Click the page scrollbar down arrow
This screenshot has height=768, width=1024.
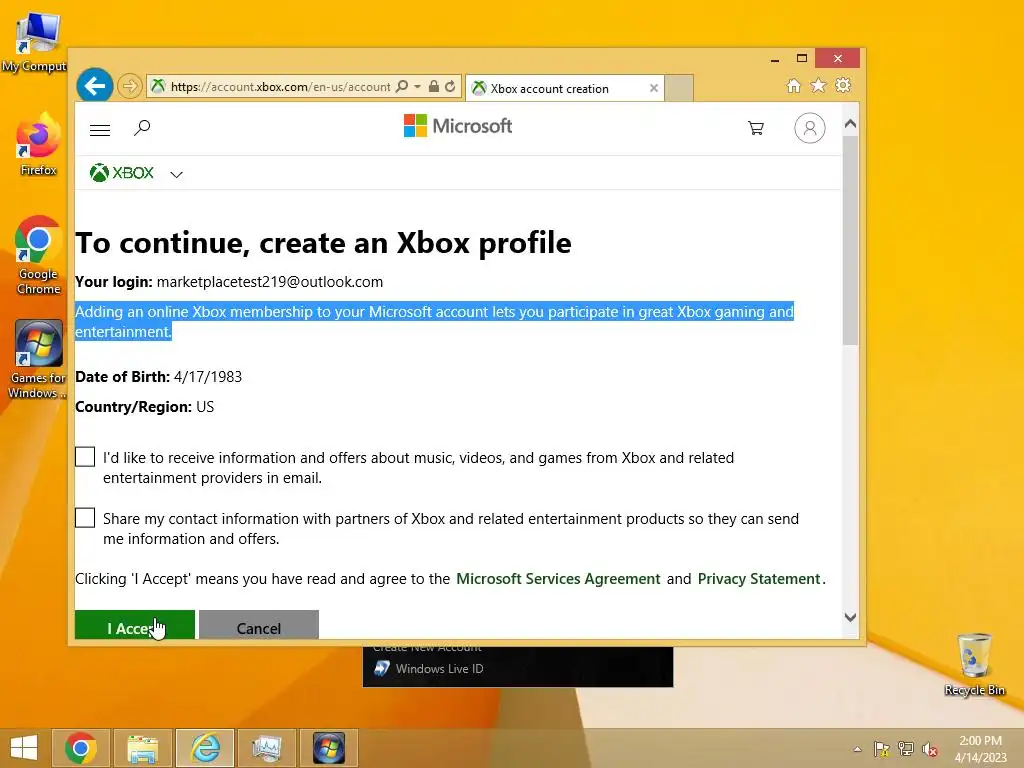tap(850, 617)
